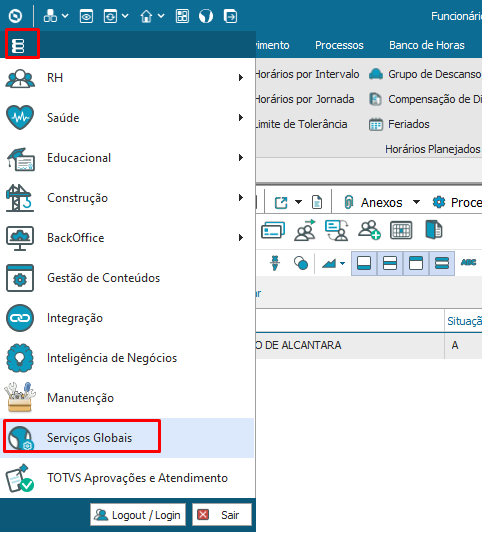
Task: Toggle the top panel layout button
Action: [416, 263]
